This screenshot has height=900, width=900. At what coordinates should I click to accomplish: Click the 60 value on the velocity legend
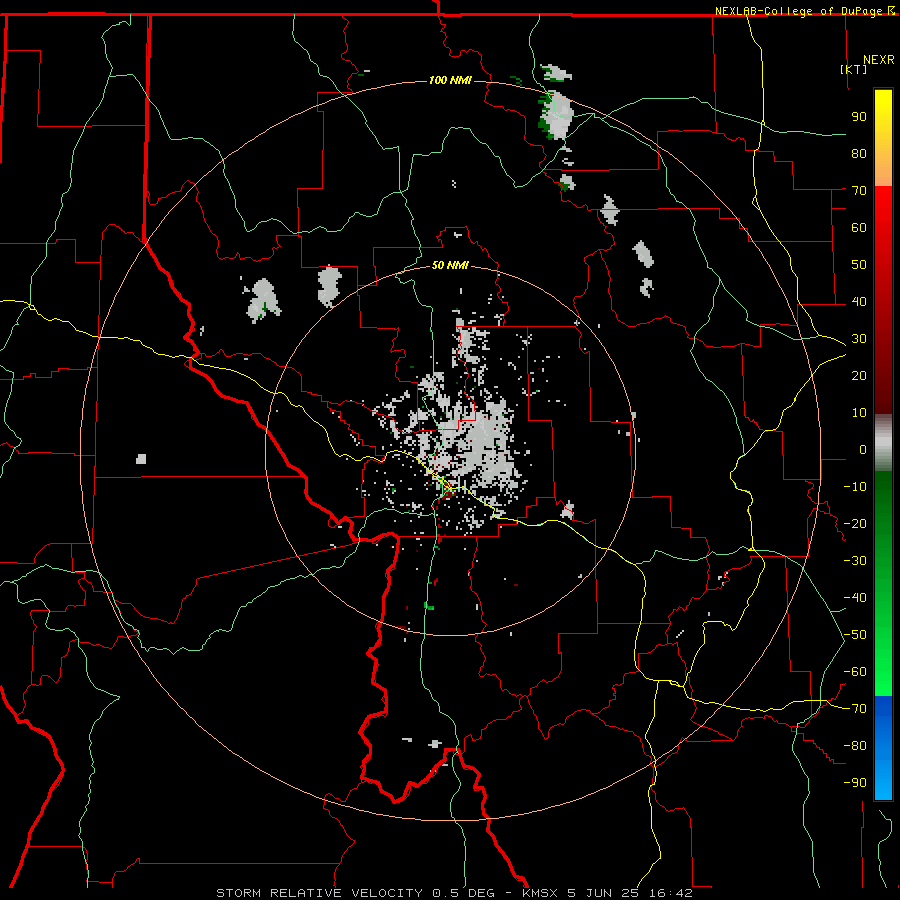(859, 227)
